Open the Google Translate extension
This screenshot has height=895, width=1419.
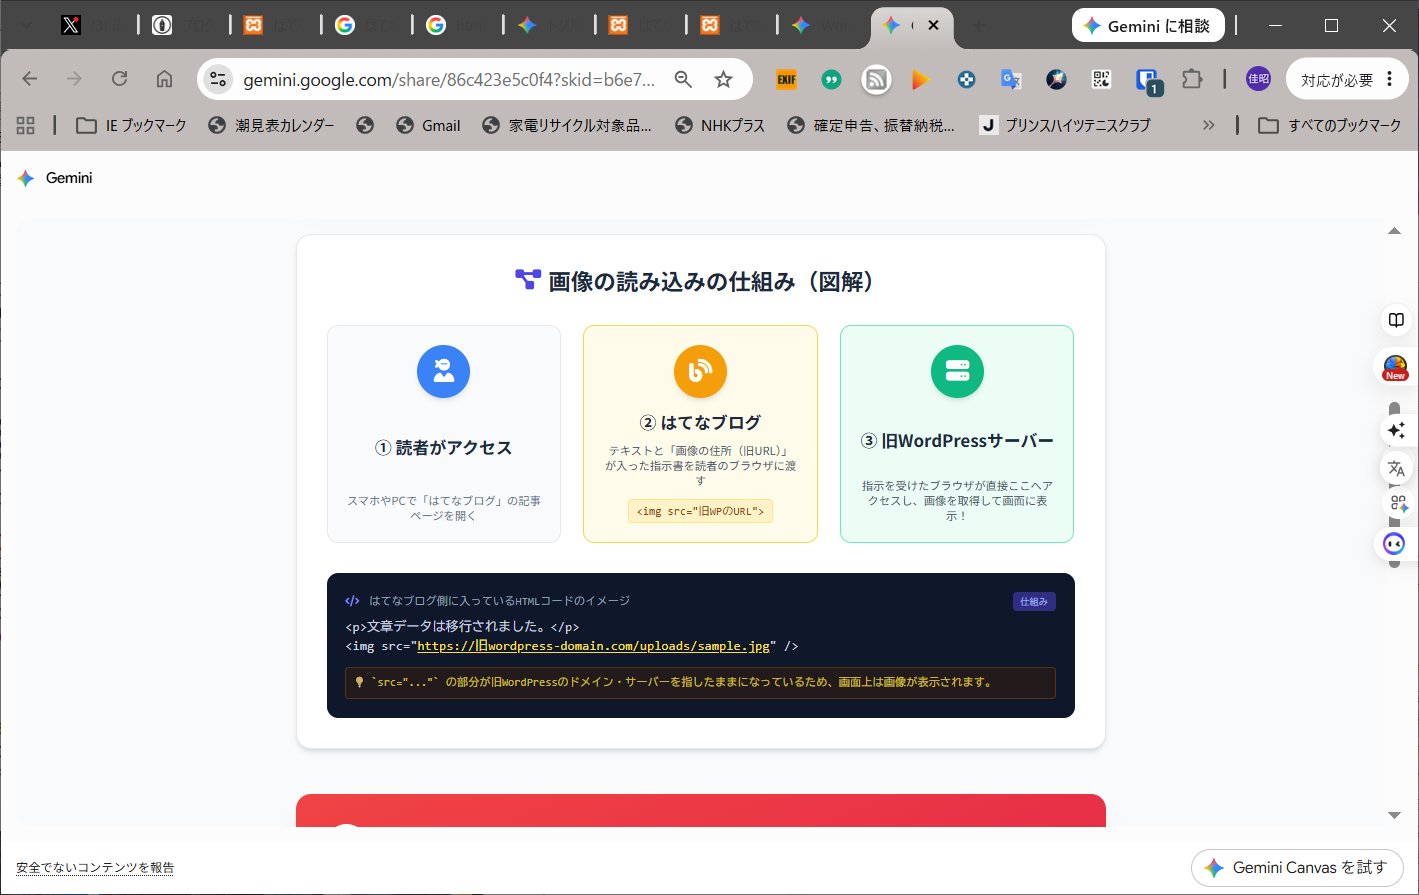(1011, 79)
